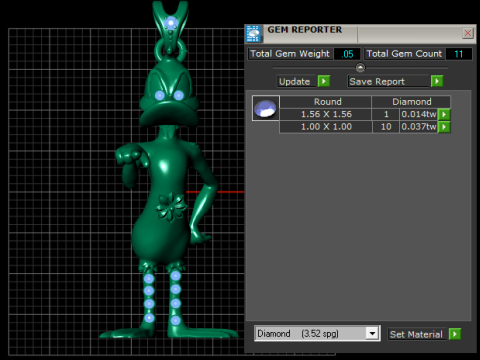Click the Diamond column header
480x360 pixels.
click(411, 102)
